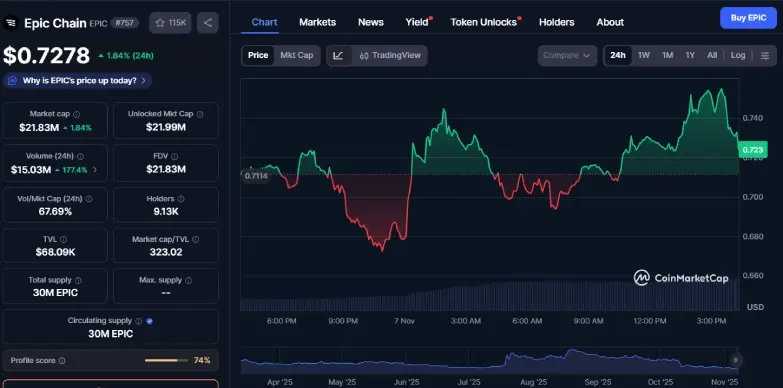Click the 0.7114 opening price label
The image size is (783, 388).
(x=256, y=176)
